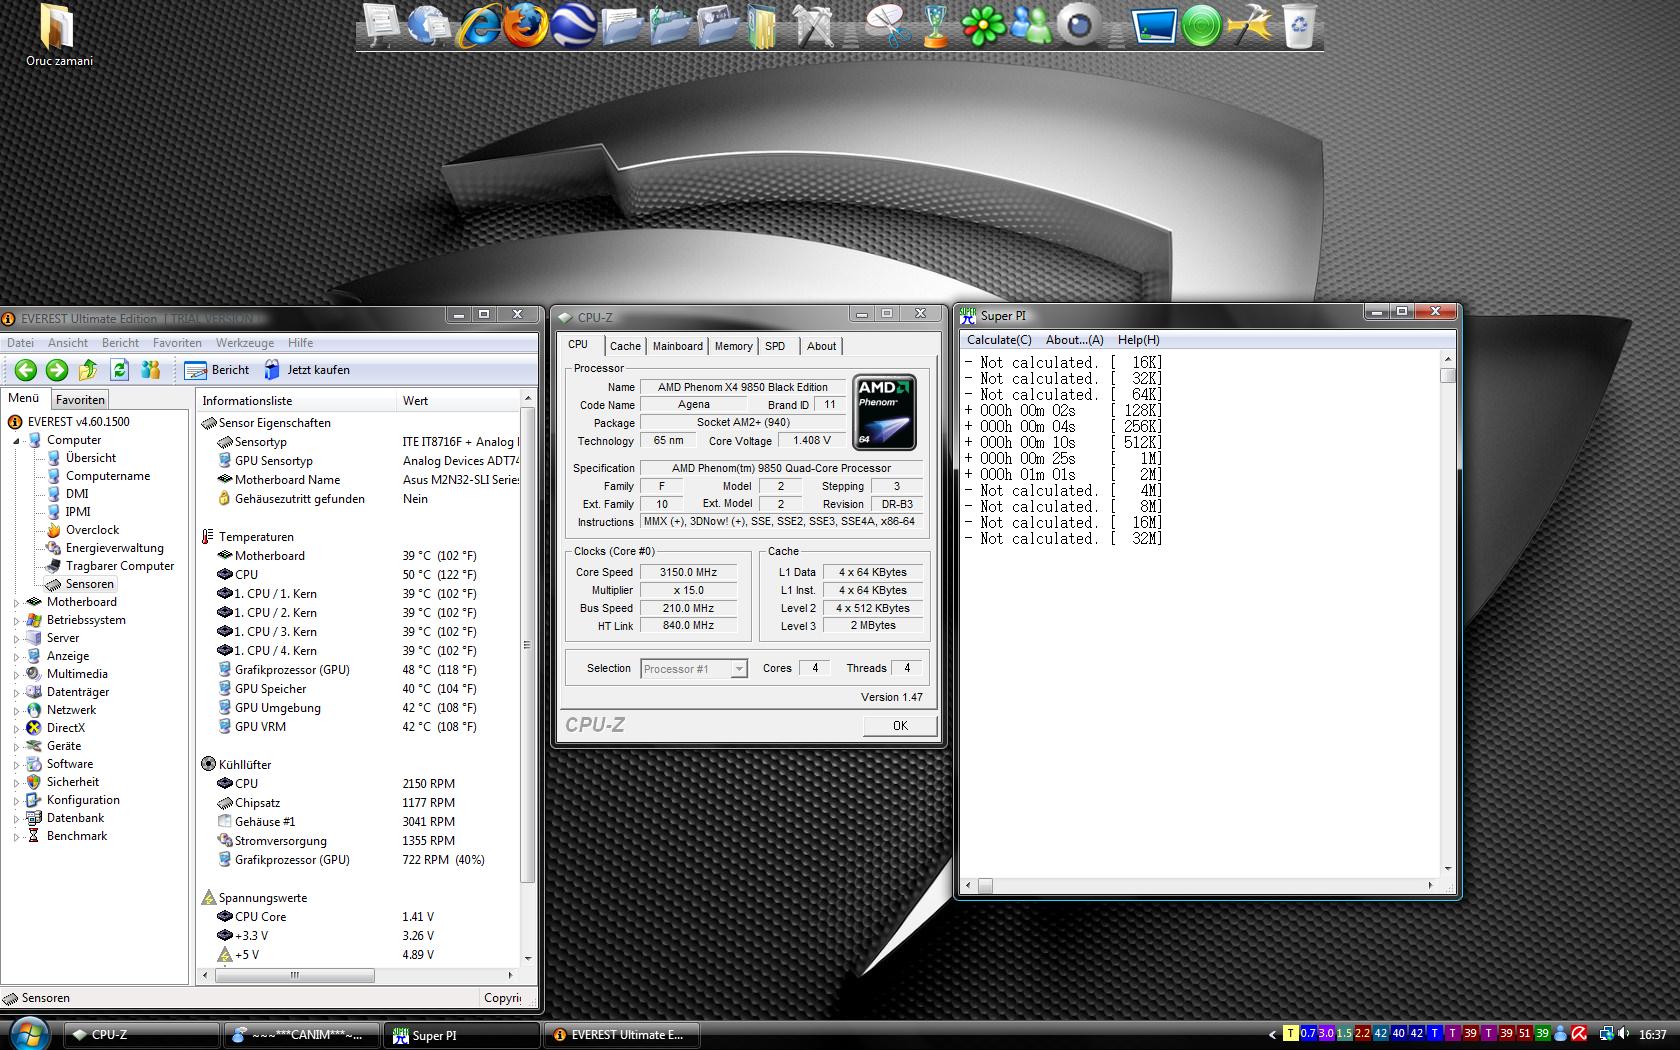Switch to the Favoriten tab in EVEREST

pos(80,399)
